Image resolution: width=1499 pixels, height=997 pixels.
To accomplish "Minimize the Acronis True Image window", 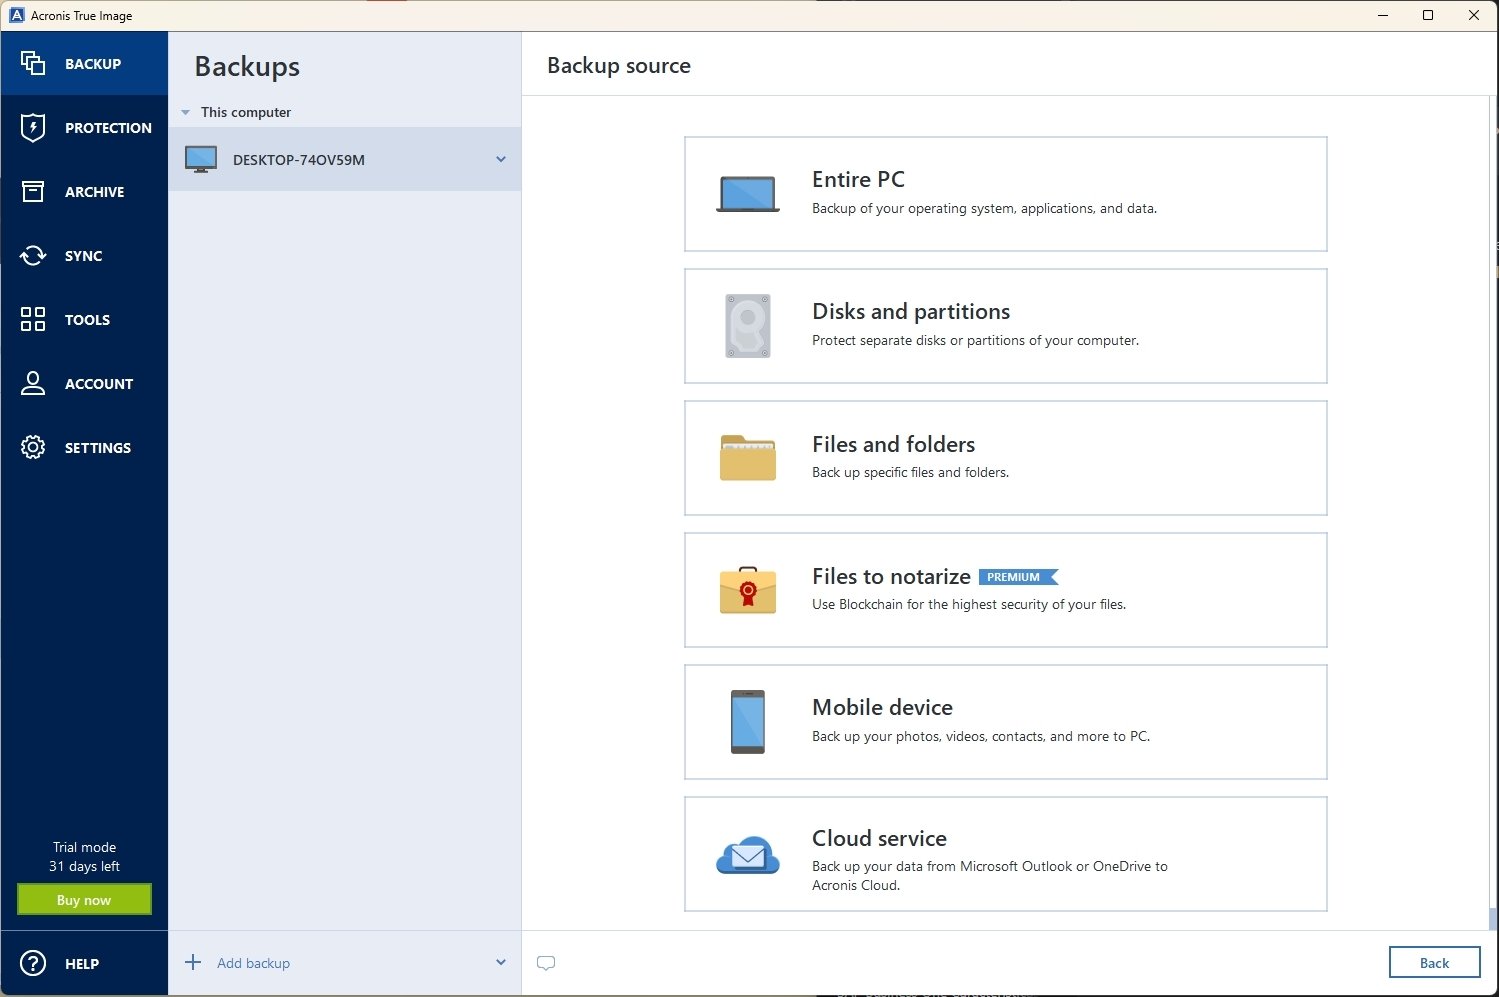I will click(1383, 15).
